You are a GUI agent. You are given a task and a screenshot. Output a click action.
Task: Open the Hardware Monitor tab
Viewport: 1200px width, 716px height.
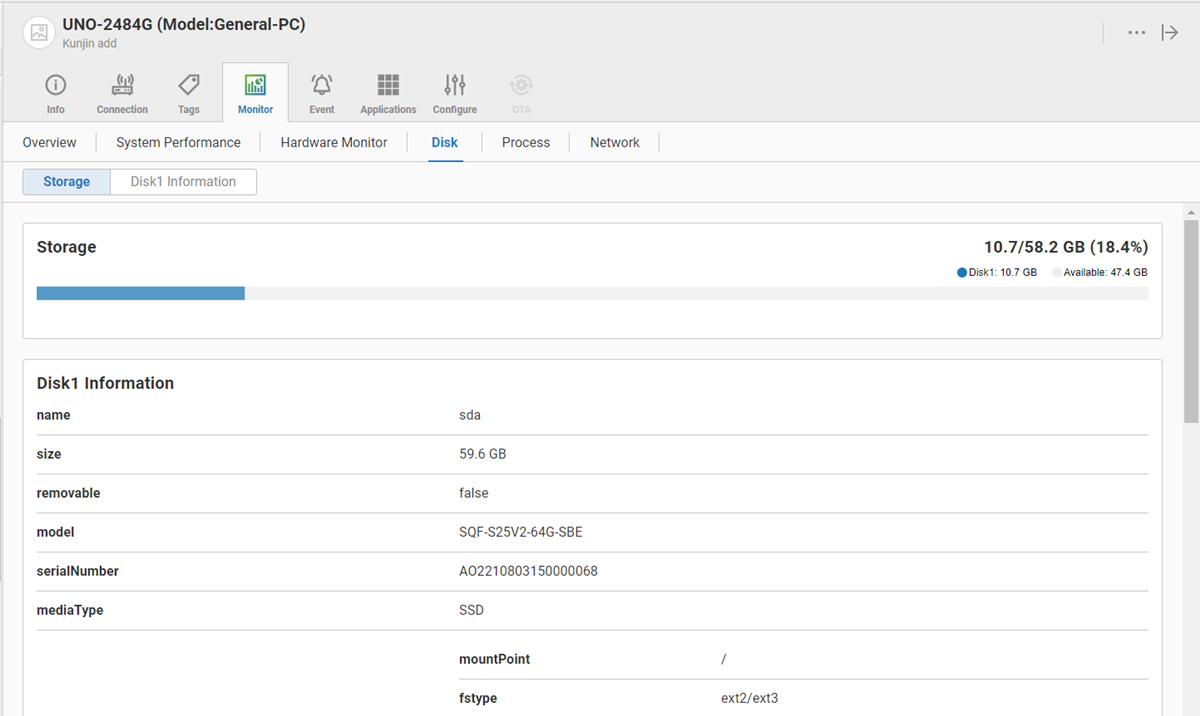pos(334,143)
